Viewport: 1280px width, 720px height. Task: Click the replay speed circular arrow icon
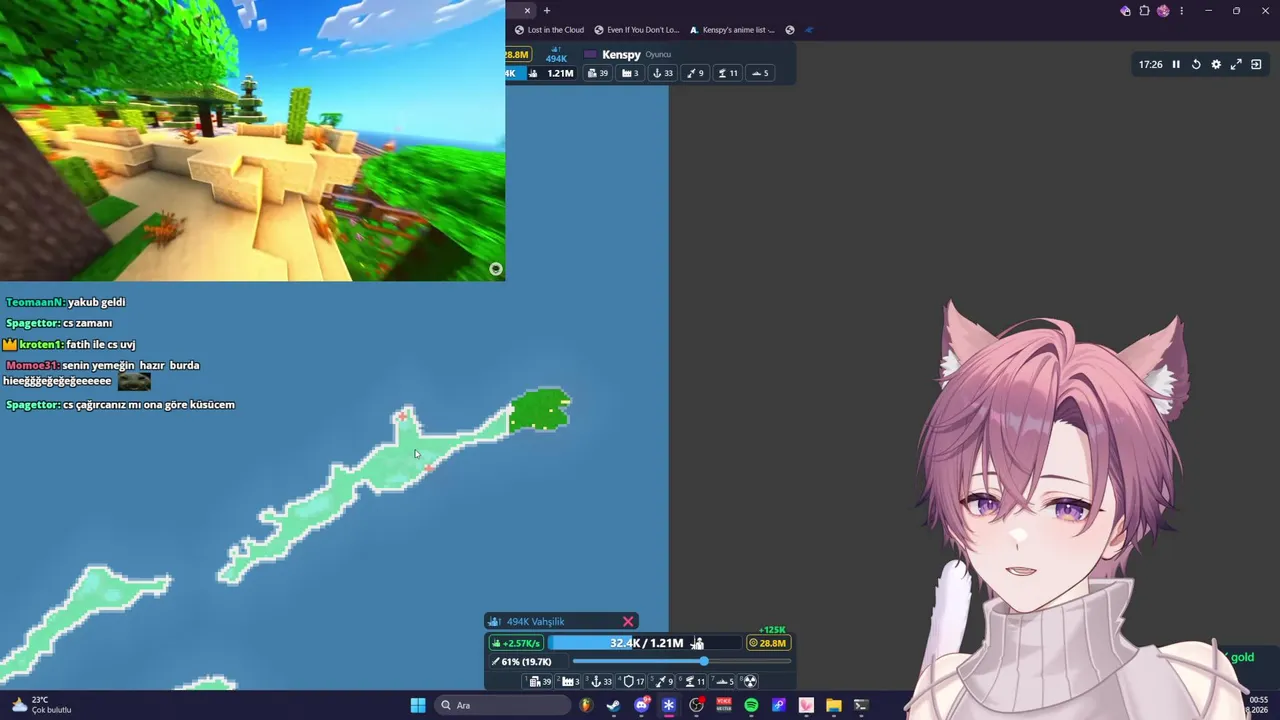pos(1196,64)
